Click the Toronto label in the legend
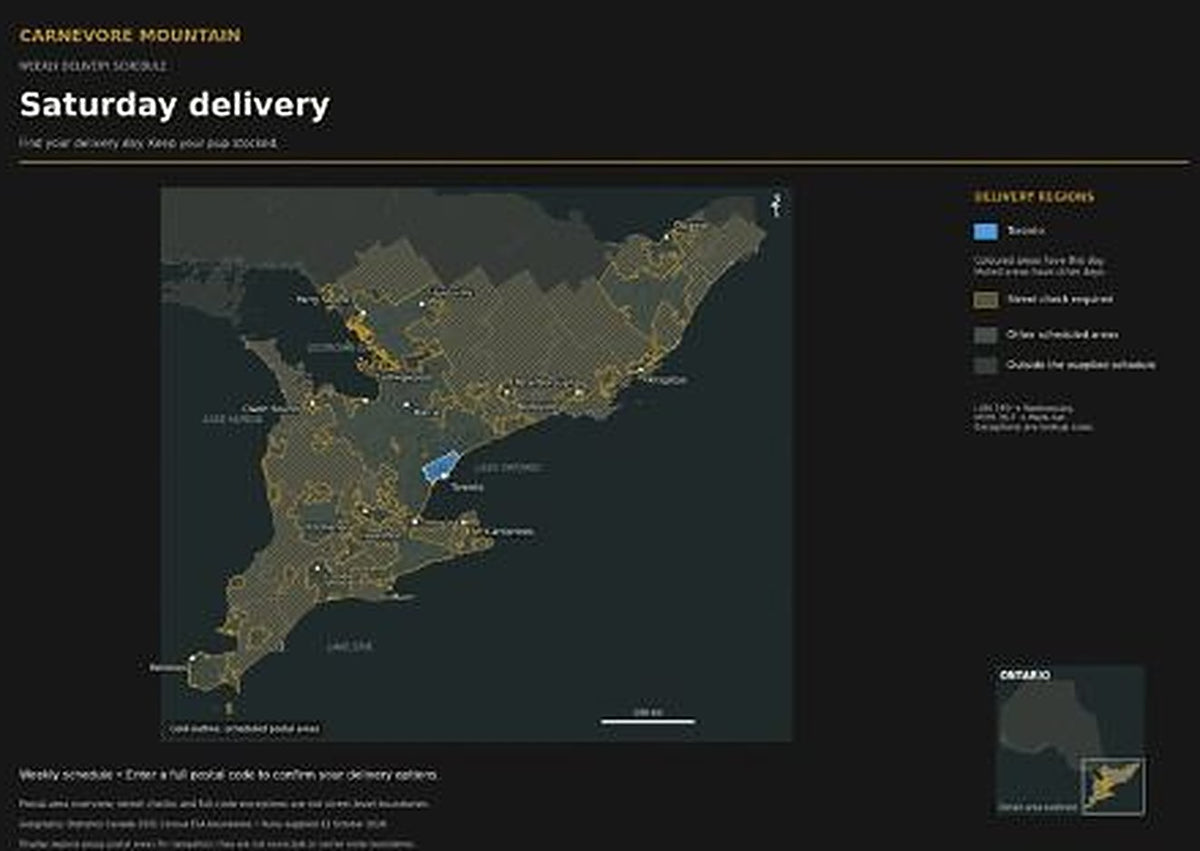This screenshot has width=1200, height=851. 1026,231
